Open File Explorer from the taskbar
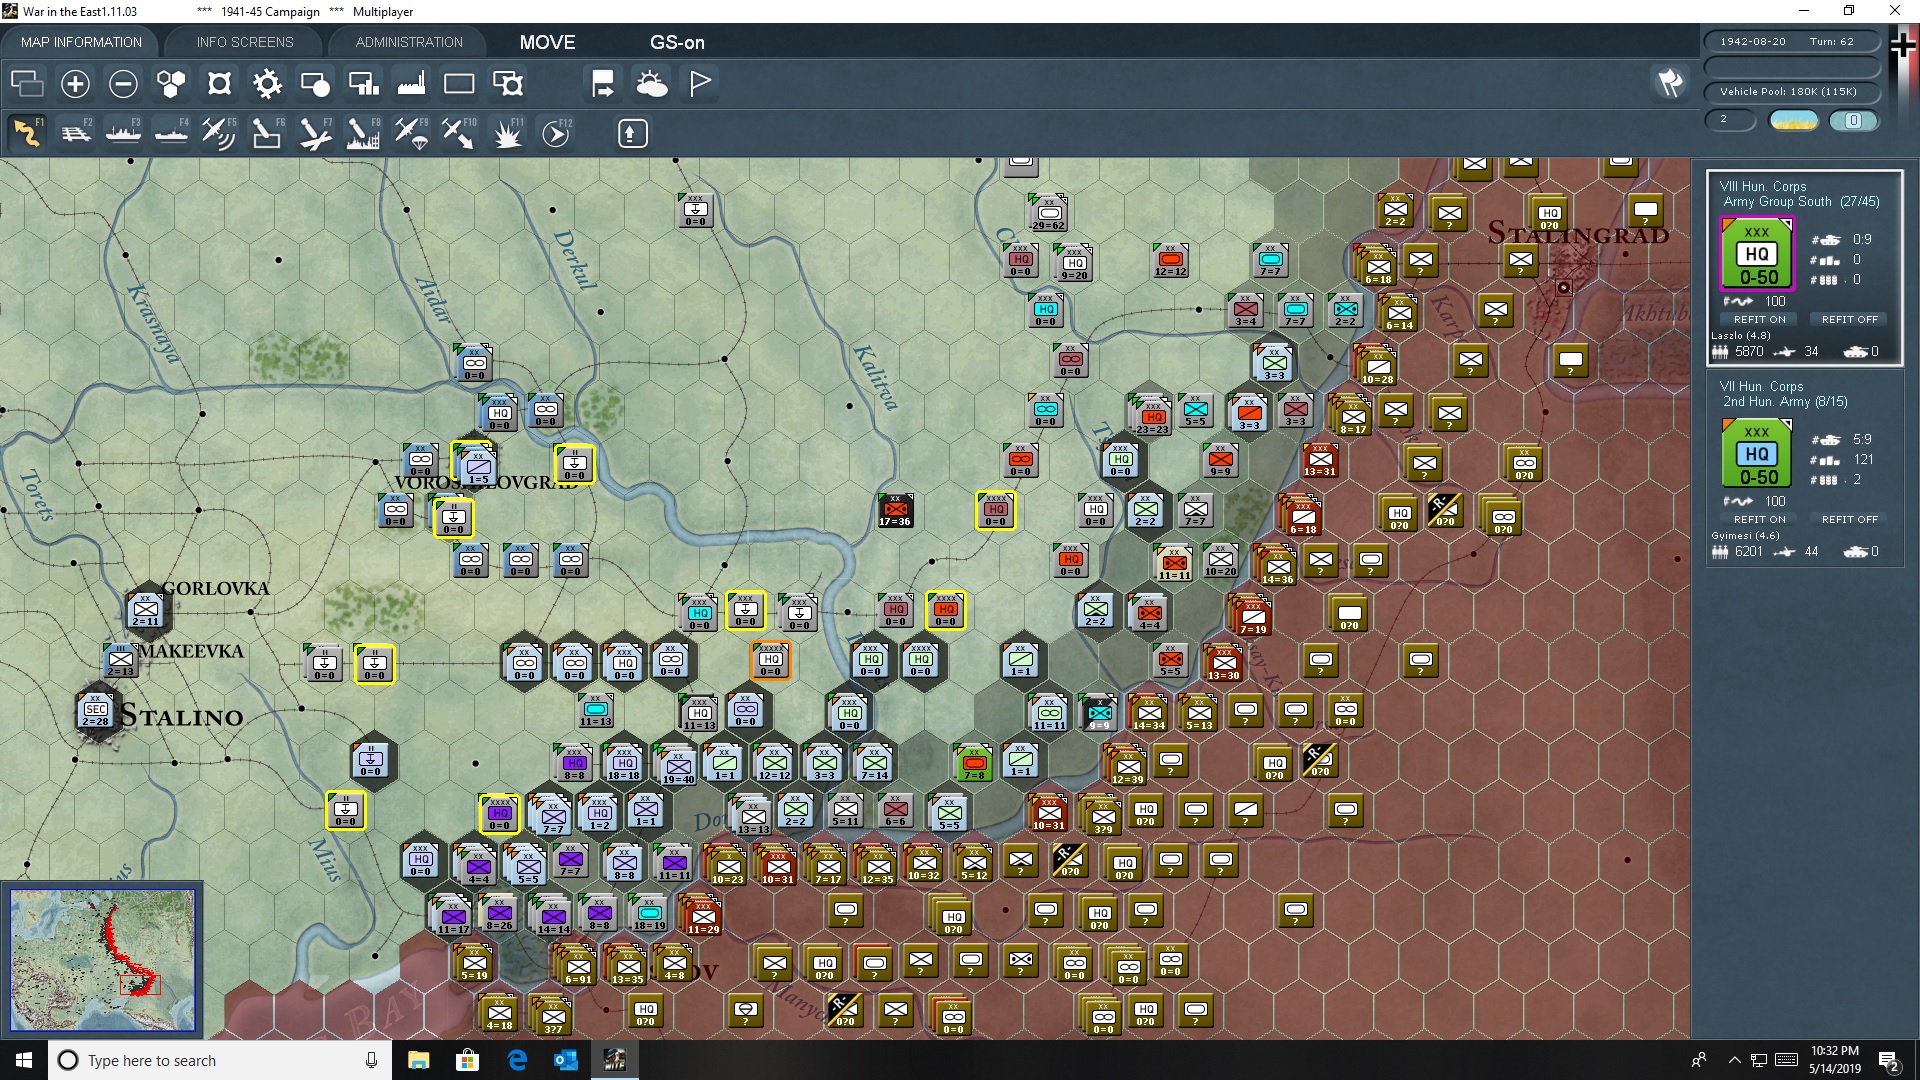 418,1060
